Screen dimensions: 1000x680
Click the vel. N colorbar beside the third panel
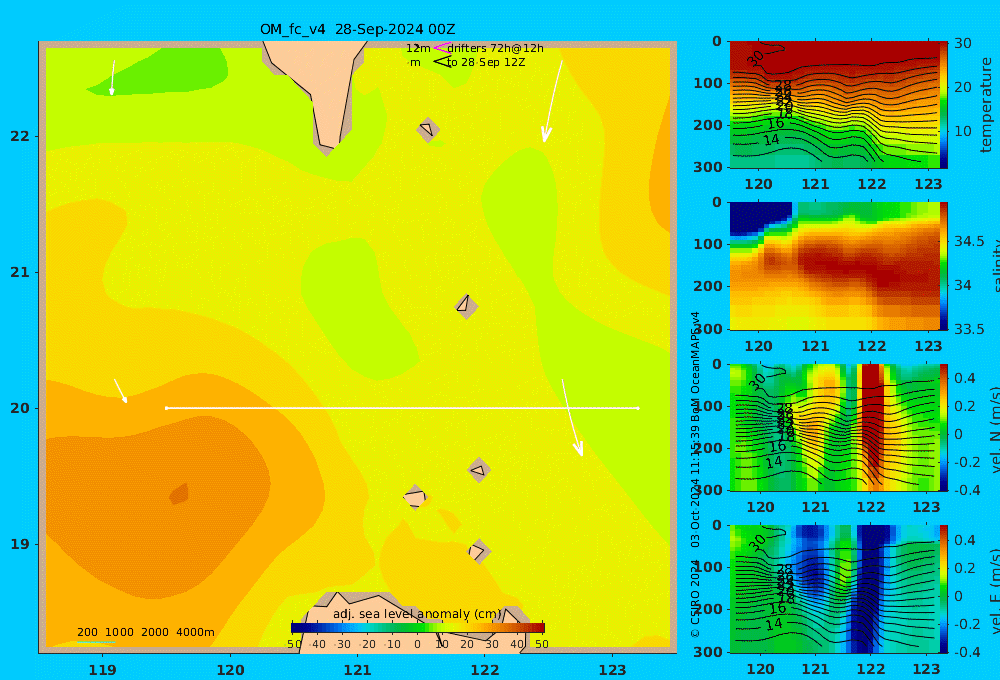(x=944, y=427)
